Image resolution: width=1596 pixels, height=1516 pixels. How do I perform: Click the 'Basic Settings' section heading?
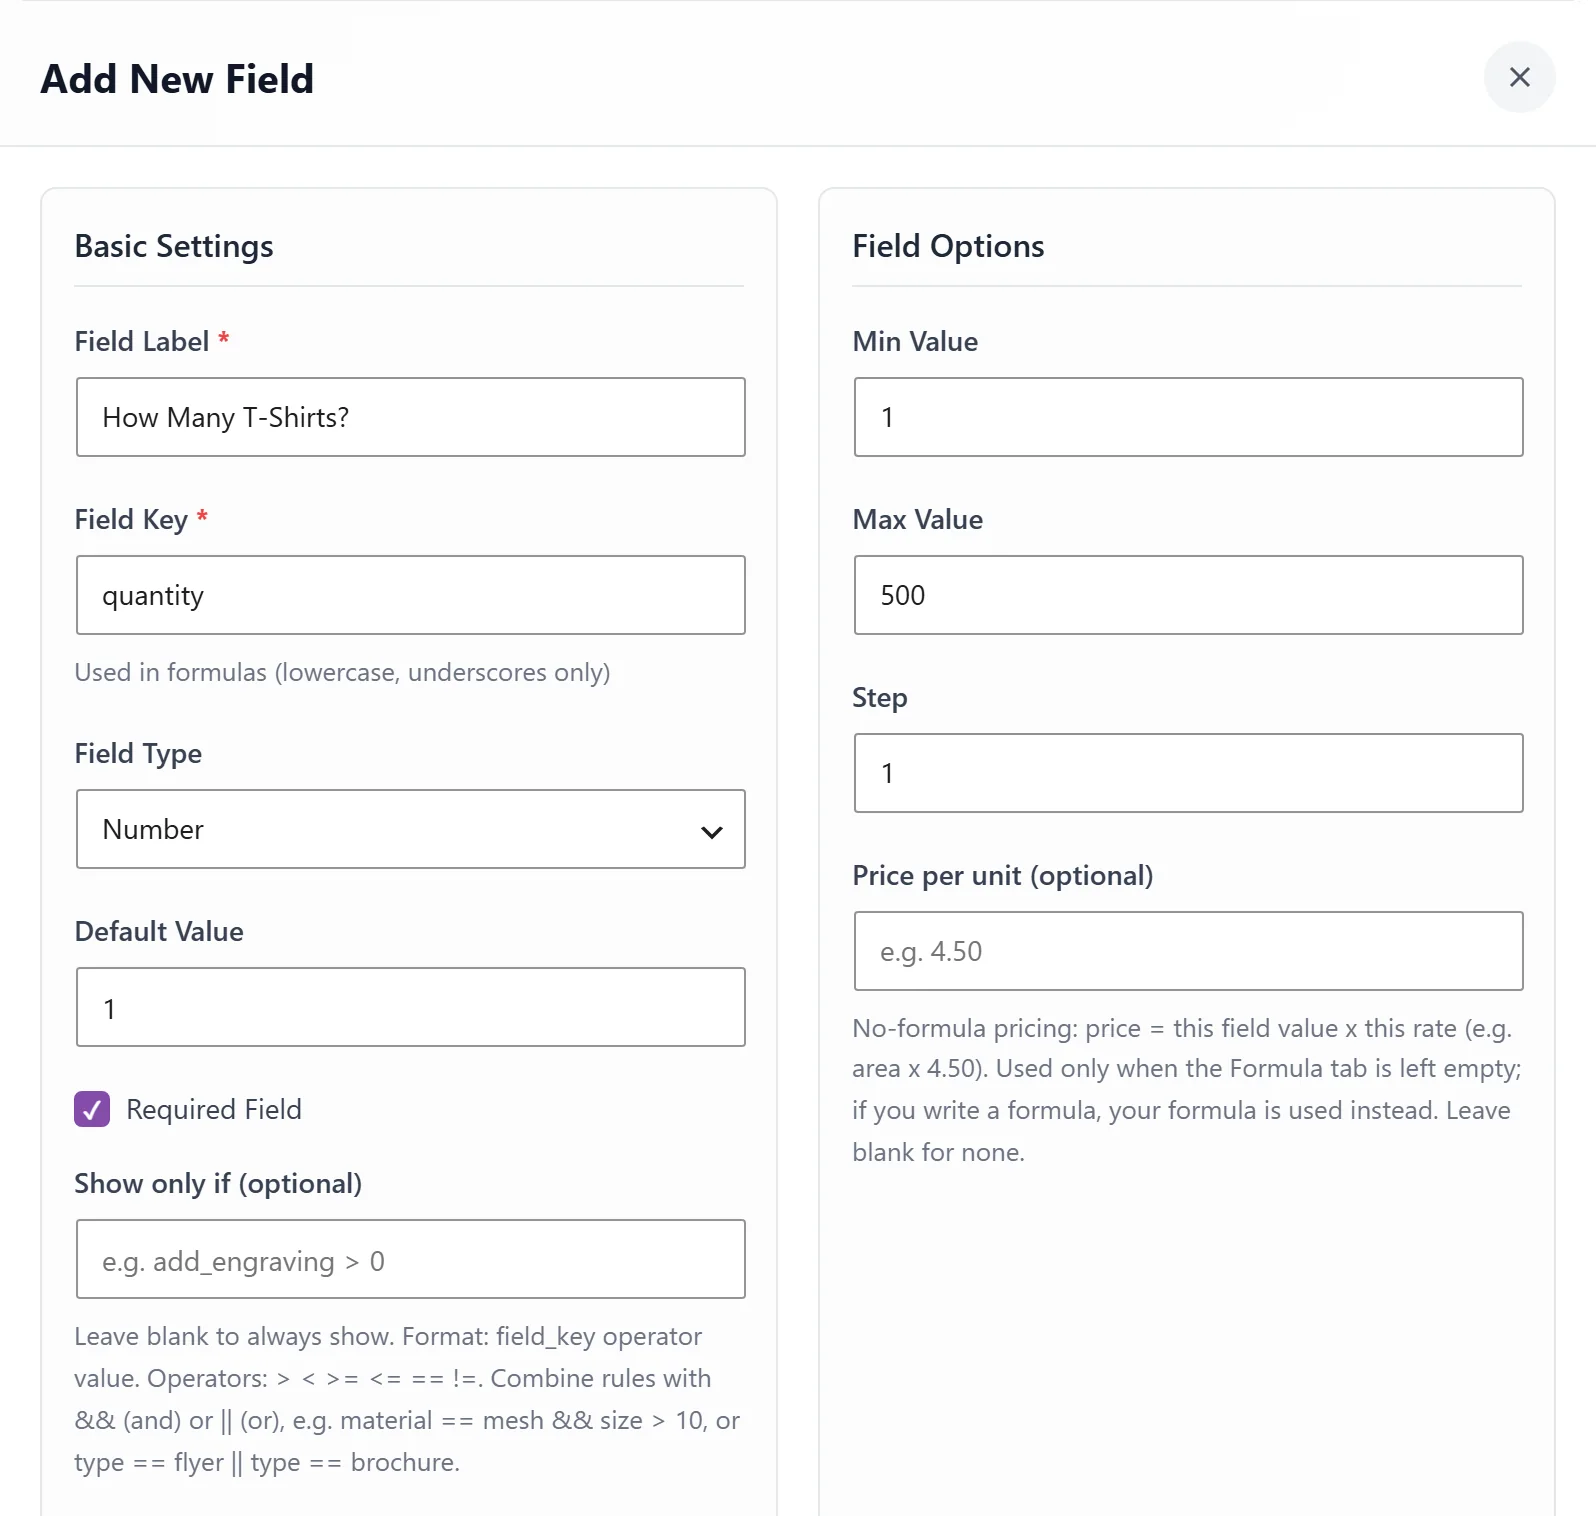click(x=174, y=246)
